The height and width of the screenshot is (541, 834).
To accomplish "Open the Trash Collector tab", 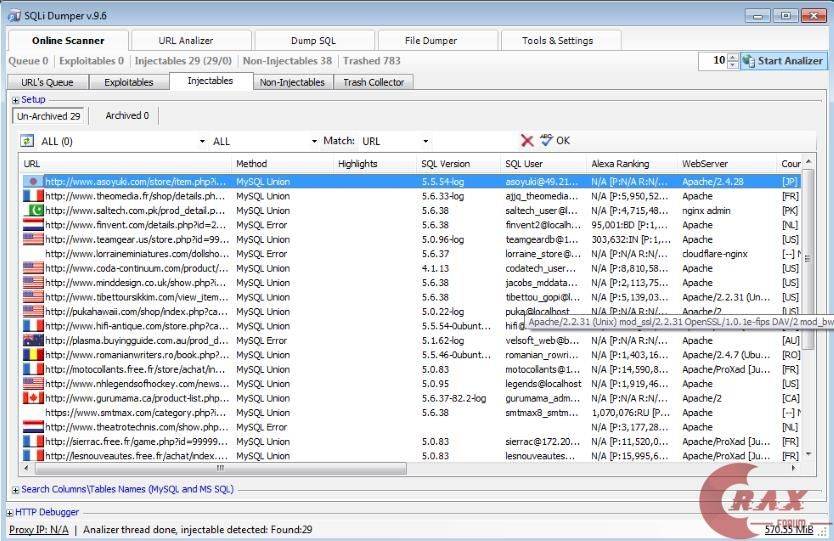I will point(374,82).
